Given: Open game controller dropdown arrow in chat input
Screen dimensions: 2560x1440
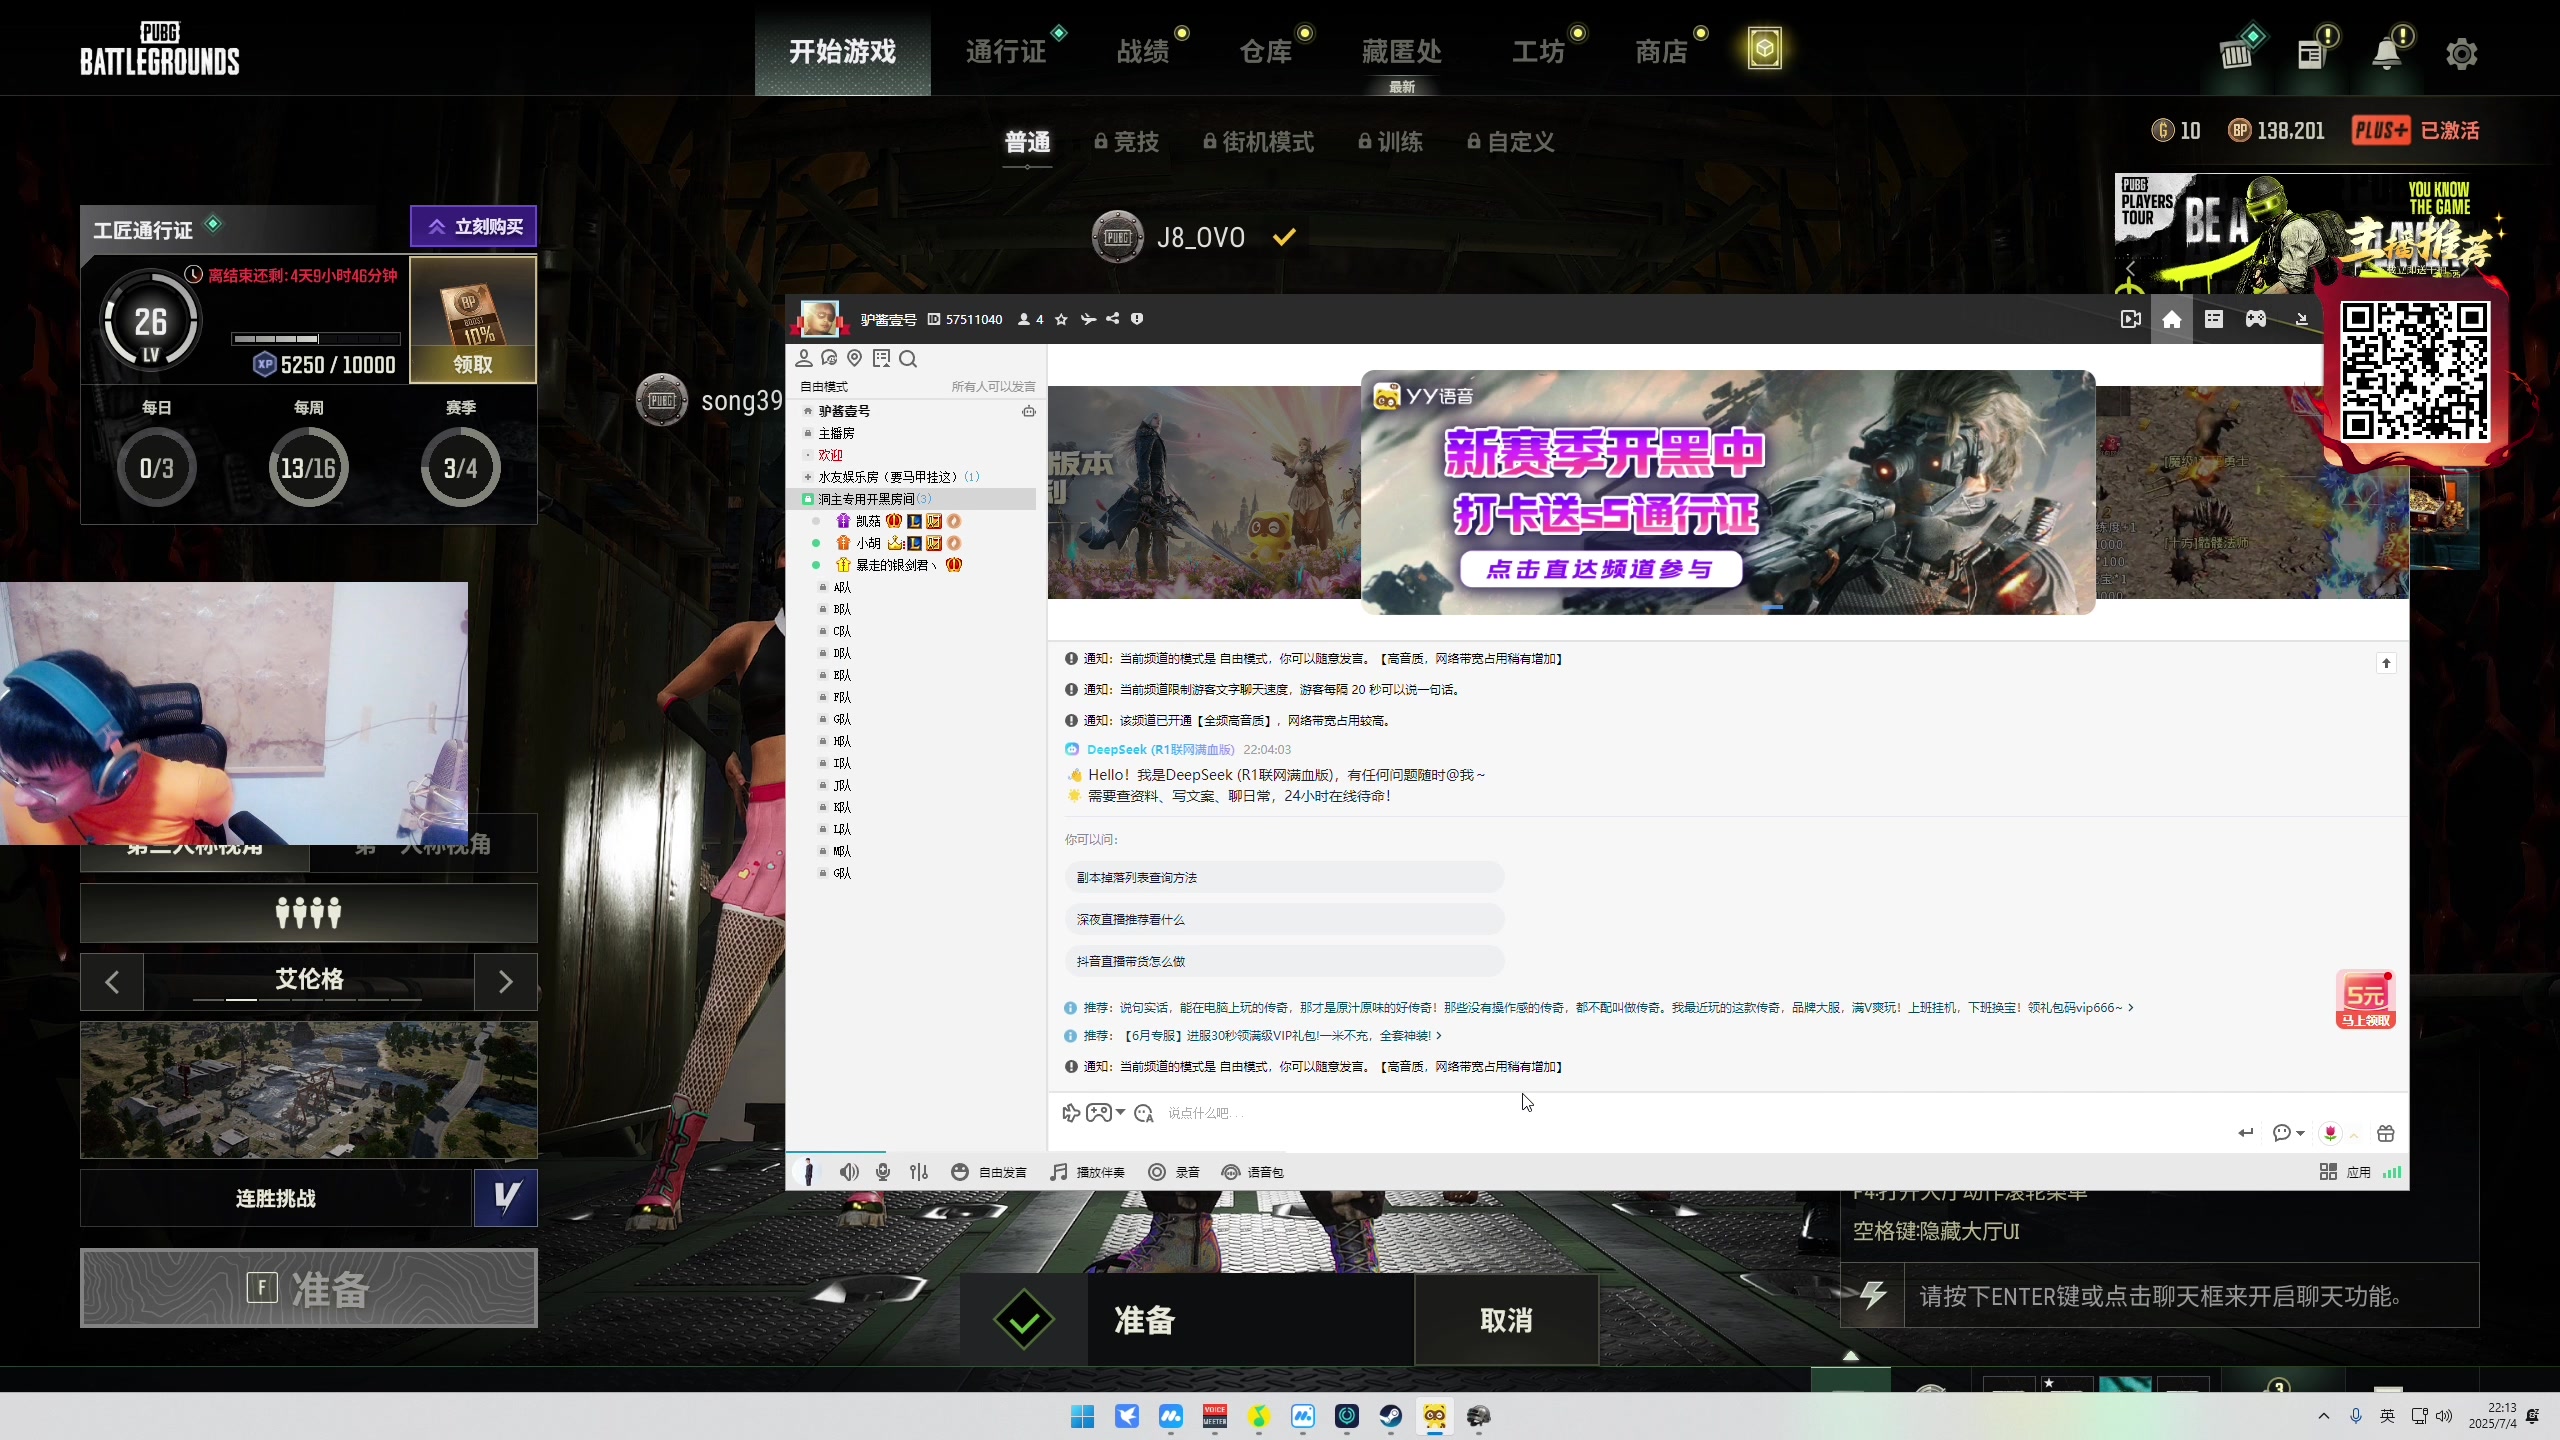Looking at the screenshot, I should pyautogui.click(x=1120, y=1112).
